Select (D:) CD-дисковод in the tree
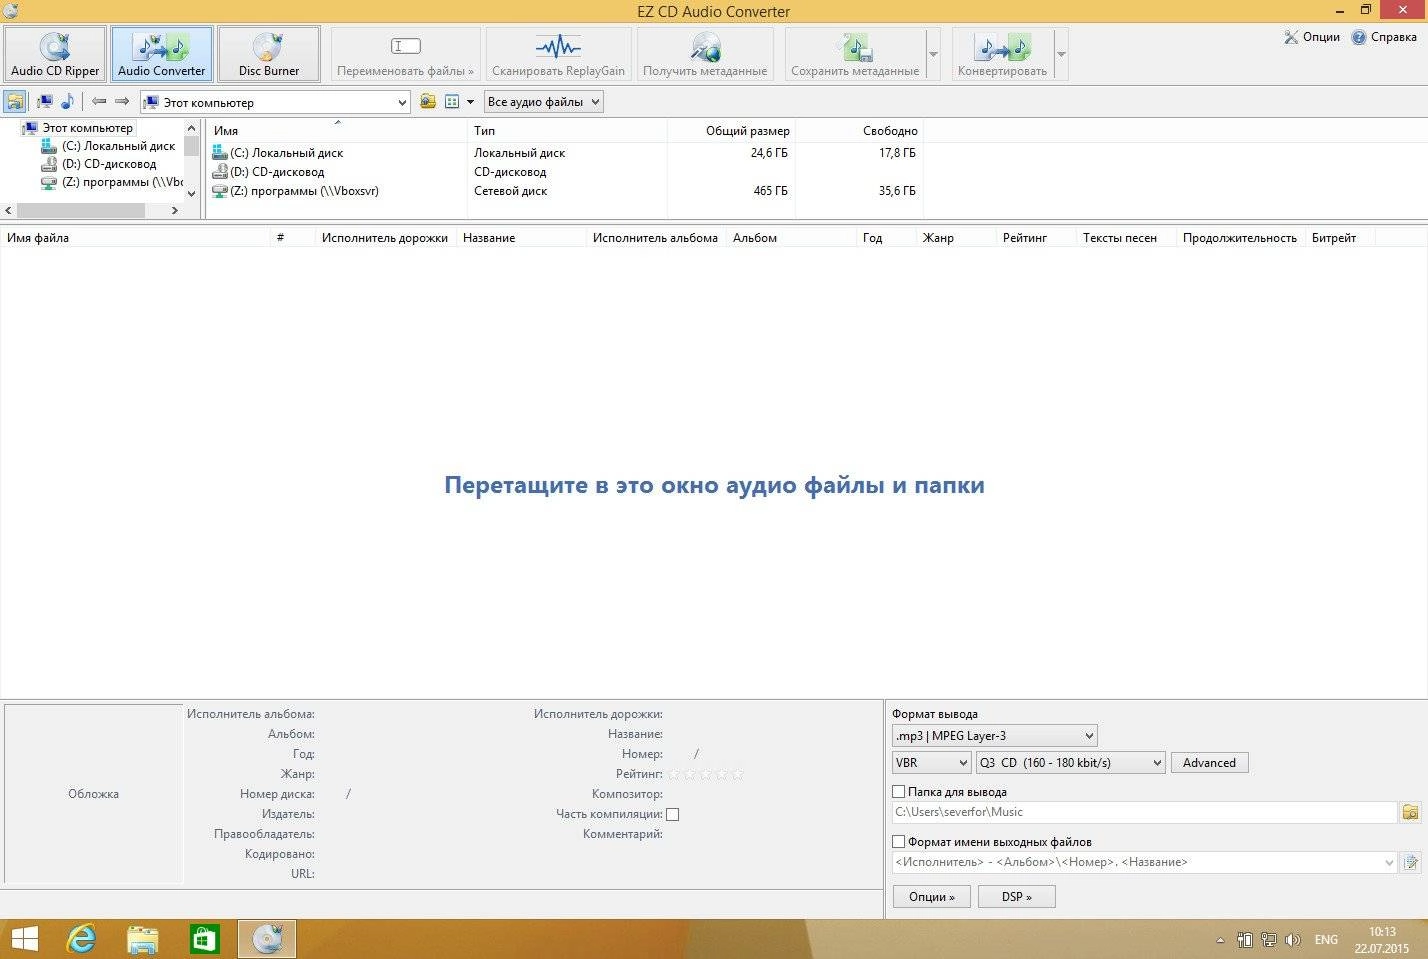The image size is (1428, 959). [109, 164]
